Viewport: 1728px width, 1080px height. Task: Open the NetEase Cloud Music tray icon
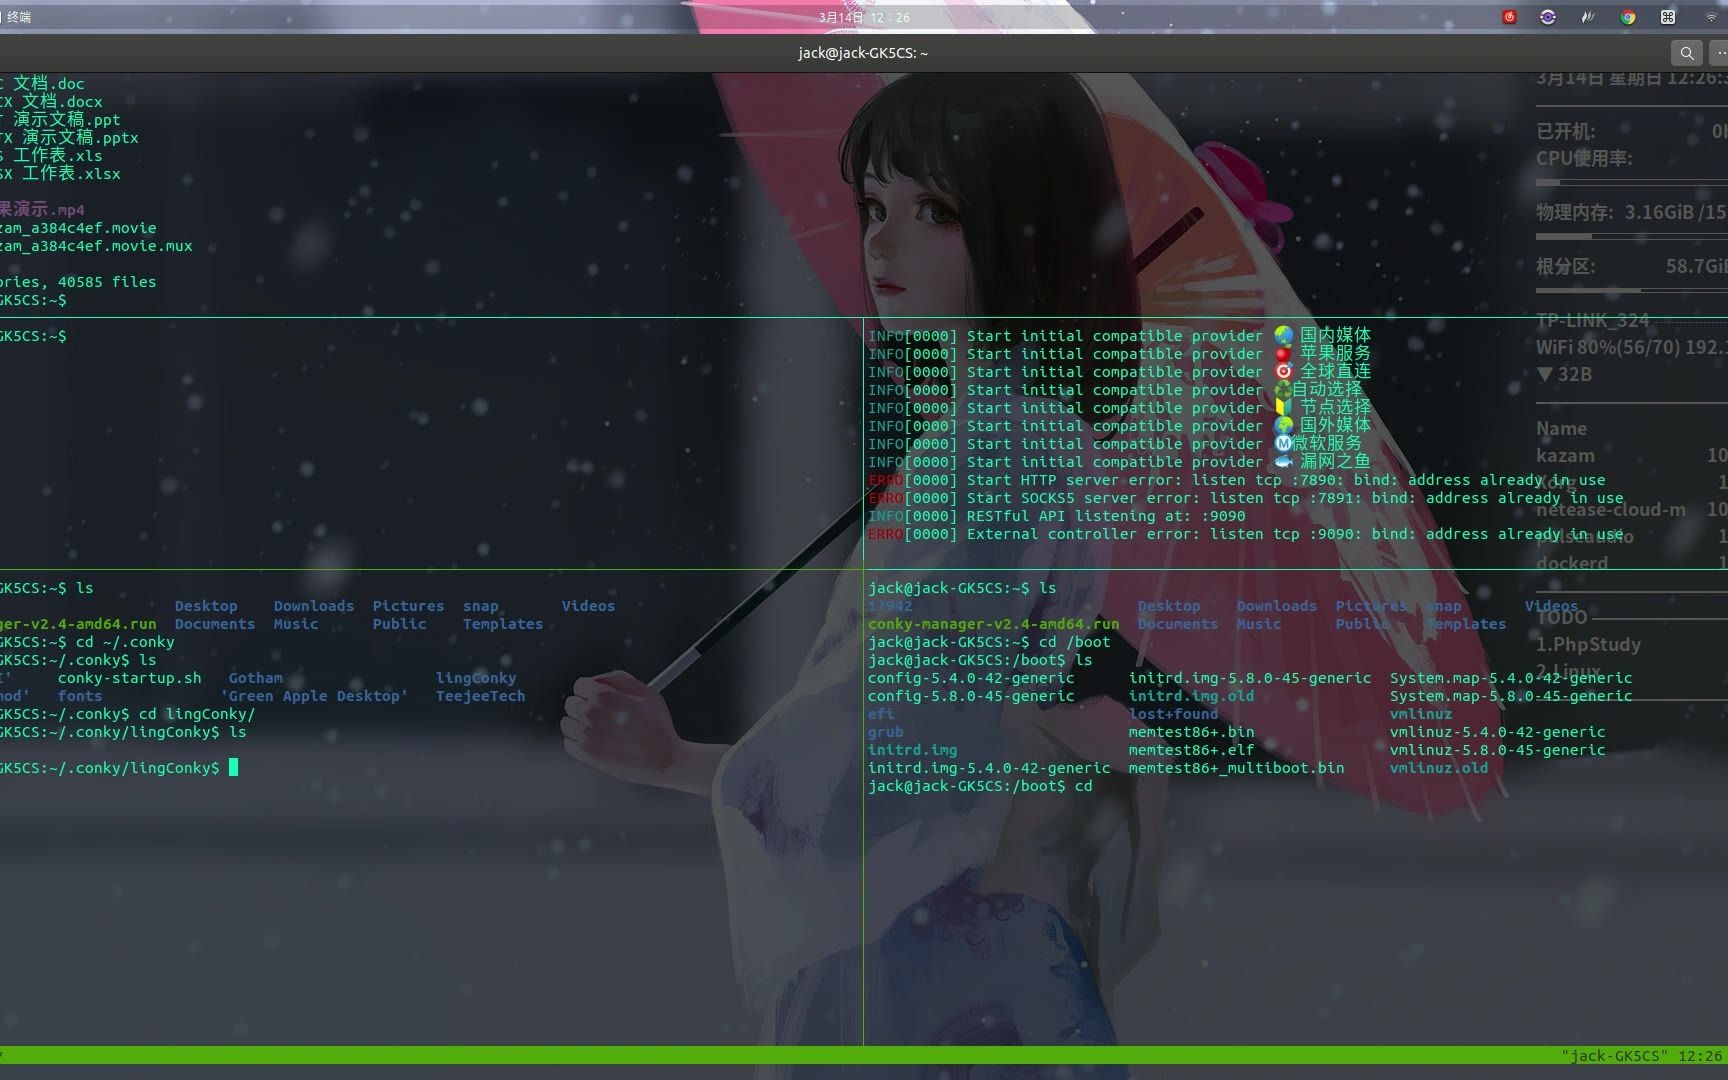coord(1510,17)
